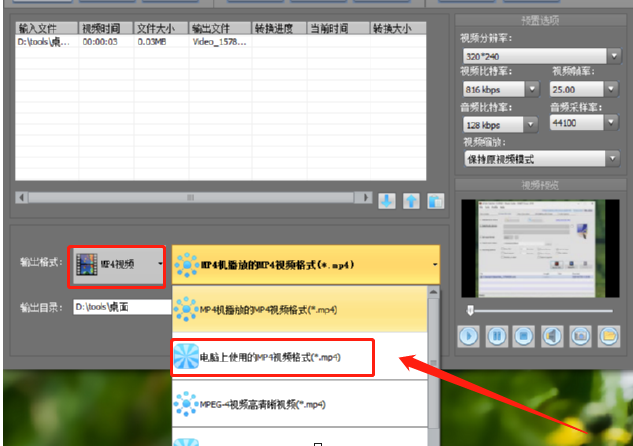Open the 视频缩放 保持原视频模式 dropdown
The height and width of the screenshot is (446, 633).
[x=612, y=159]
